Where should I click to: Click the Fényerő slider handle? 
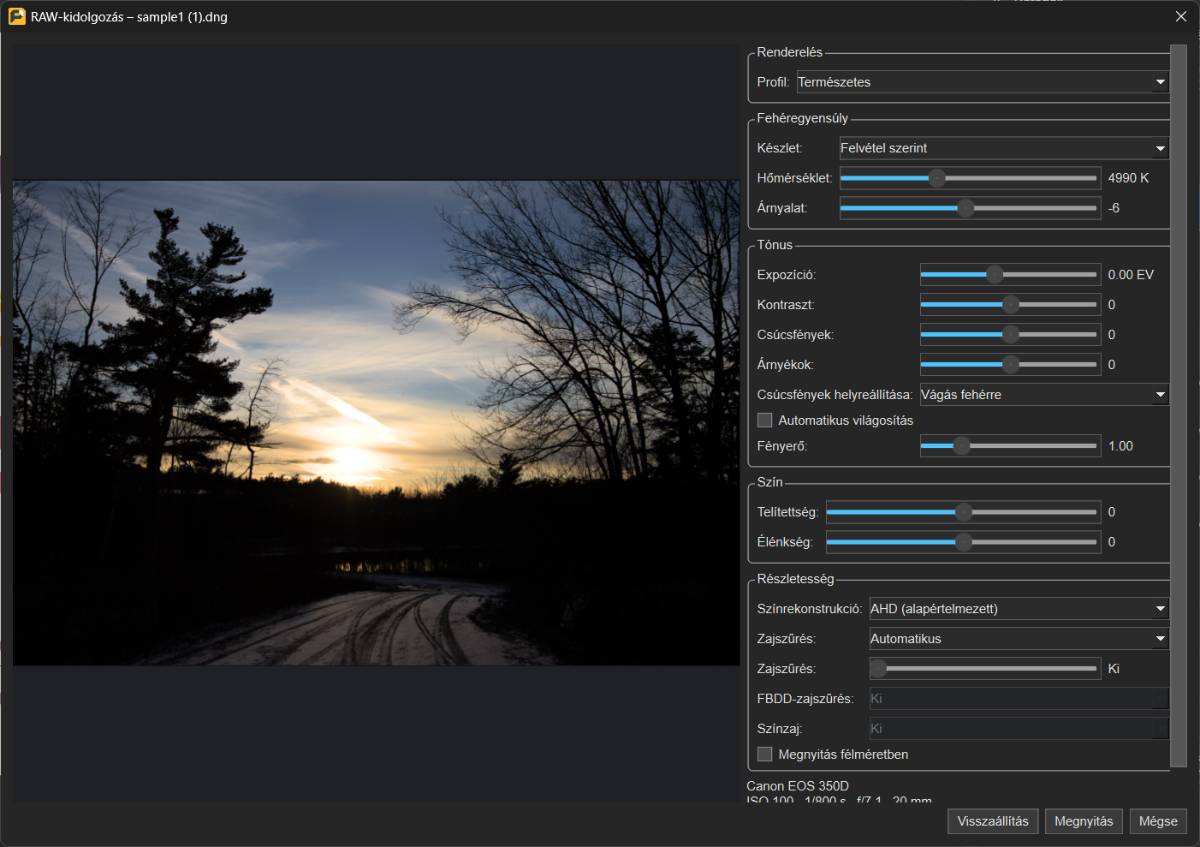(x=961, y=446)
